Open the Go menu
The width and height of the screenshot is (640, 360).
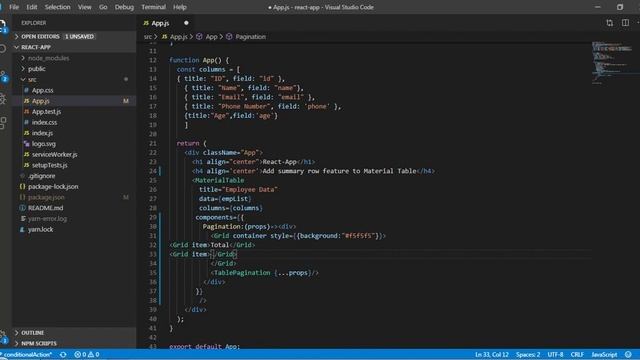click(x=103, y=7)
